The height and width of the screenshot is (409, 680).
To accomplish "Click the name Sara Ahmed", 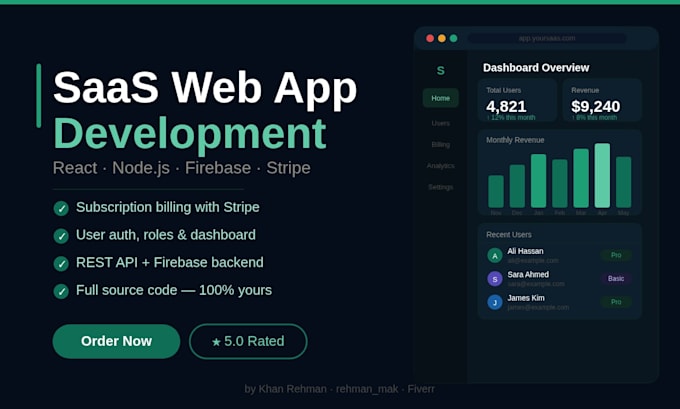I will [x=528, y=275].
